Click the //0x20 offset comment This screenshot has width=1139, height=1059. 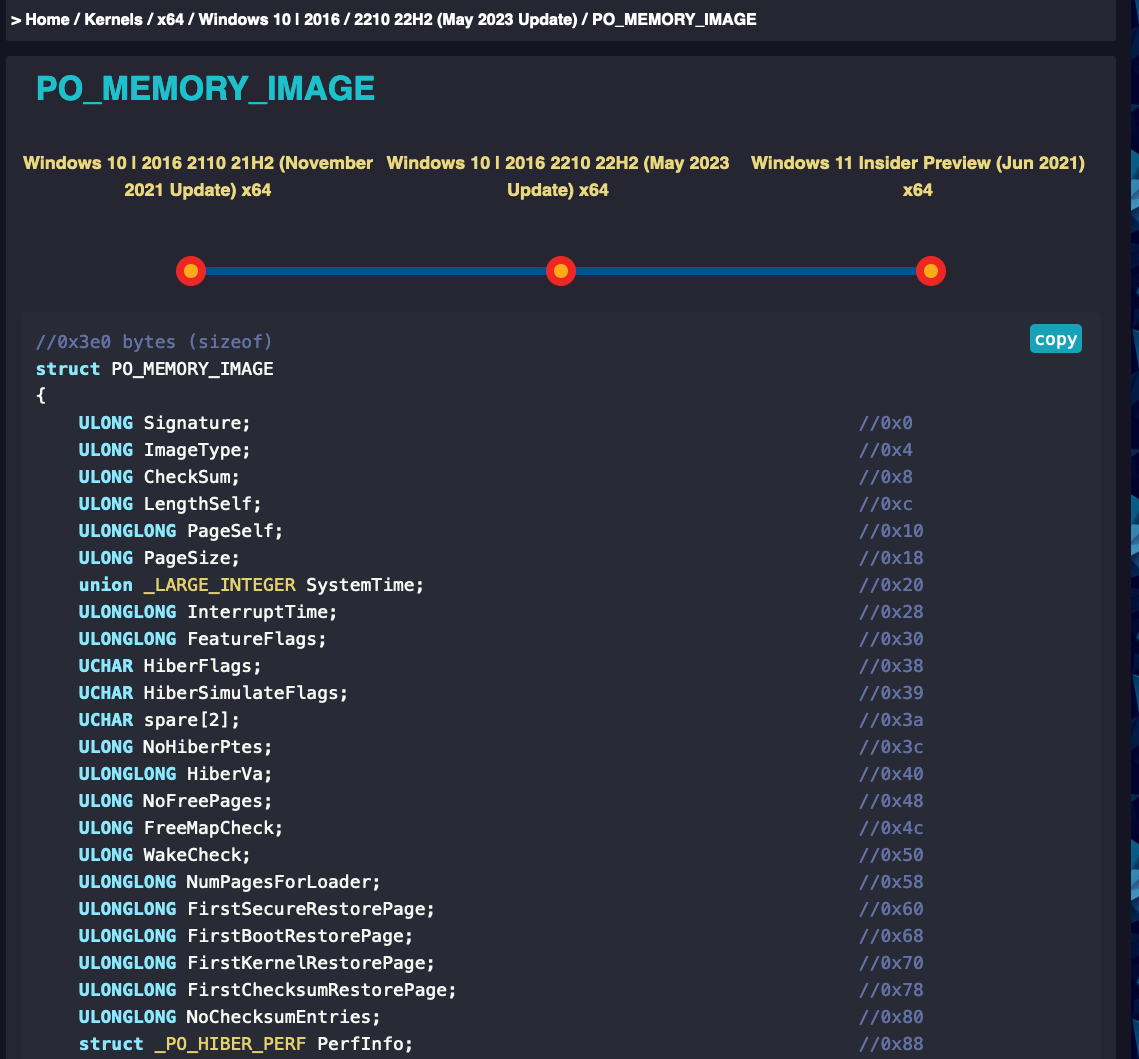tap(891, 585)
